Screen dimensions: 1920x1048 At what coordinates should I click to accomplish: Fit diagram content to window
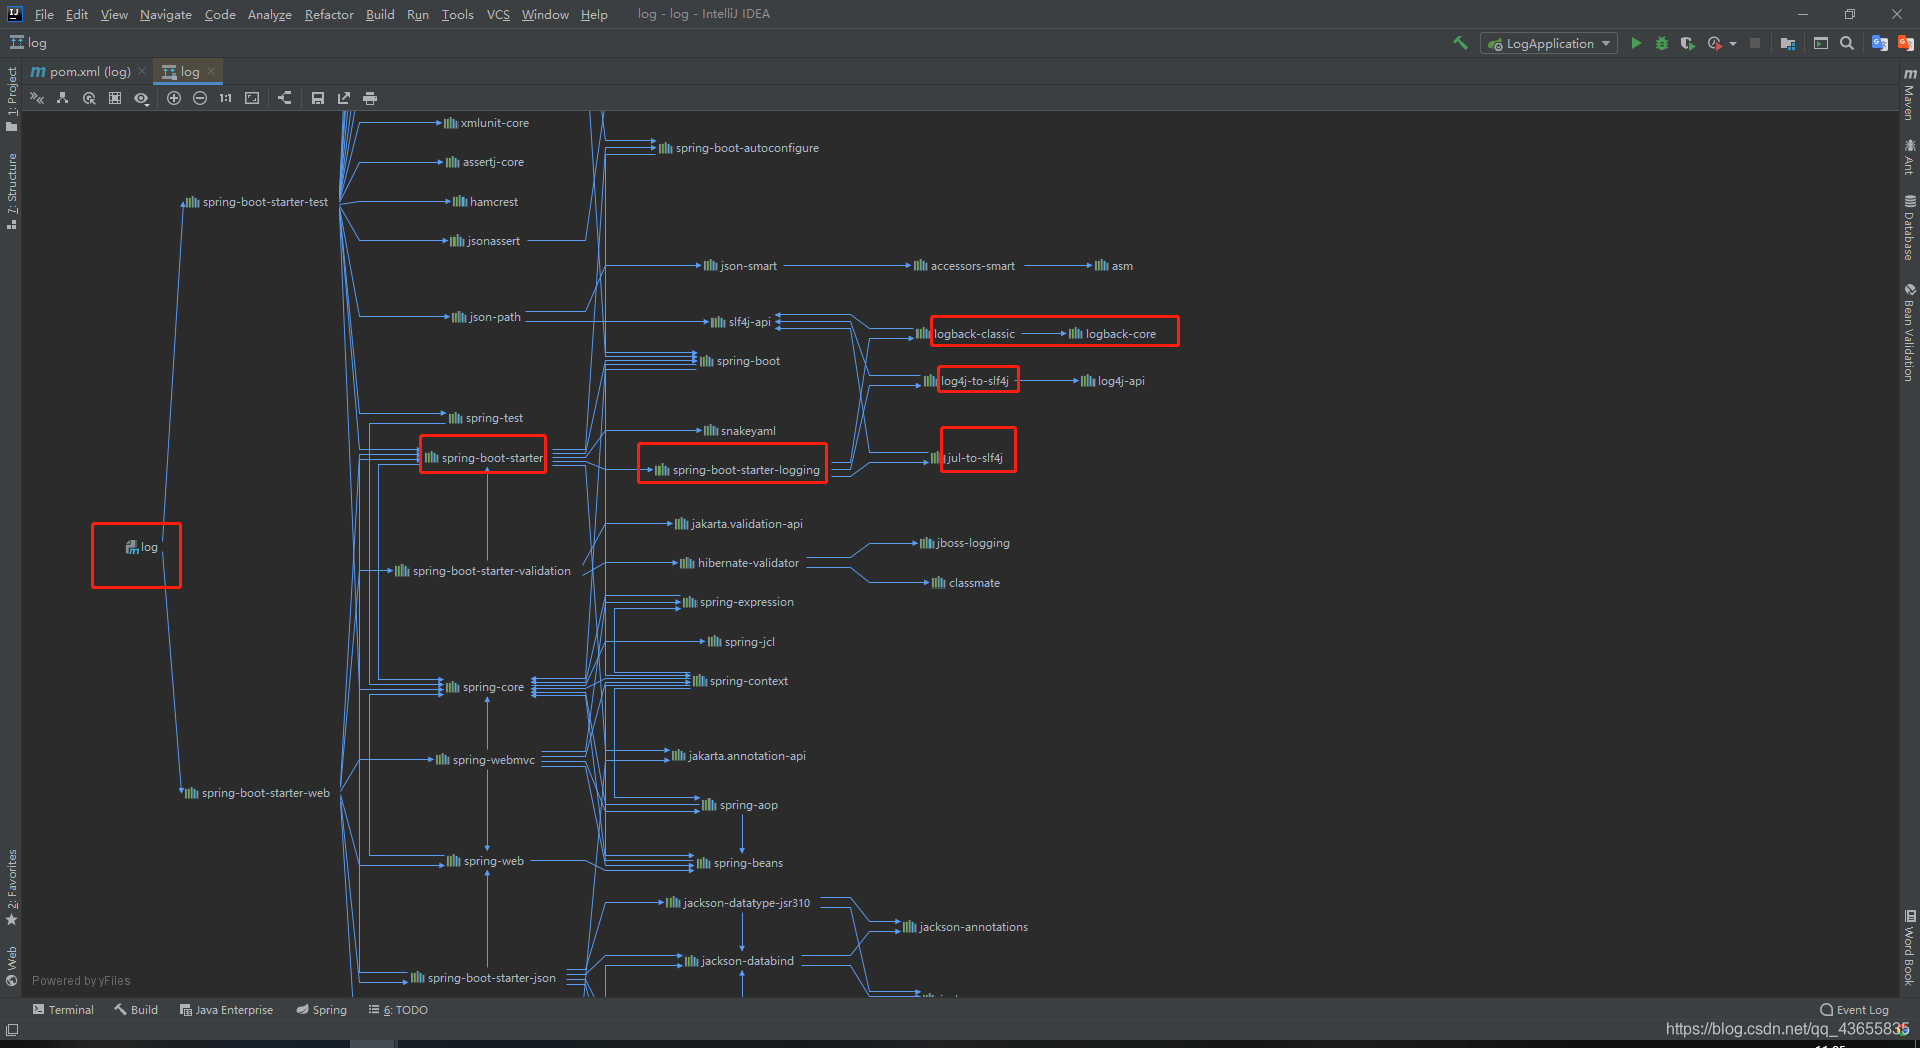pos(252,98)
